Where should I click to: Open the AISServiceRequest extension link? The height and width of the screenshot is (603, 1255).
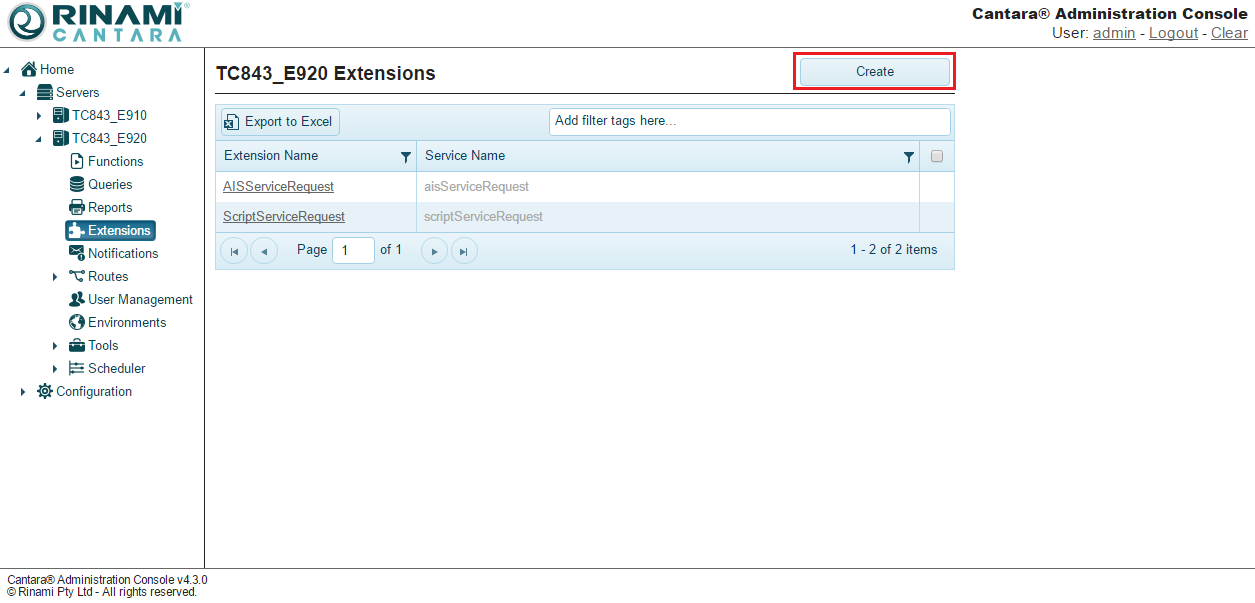click(278, 186)
